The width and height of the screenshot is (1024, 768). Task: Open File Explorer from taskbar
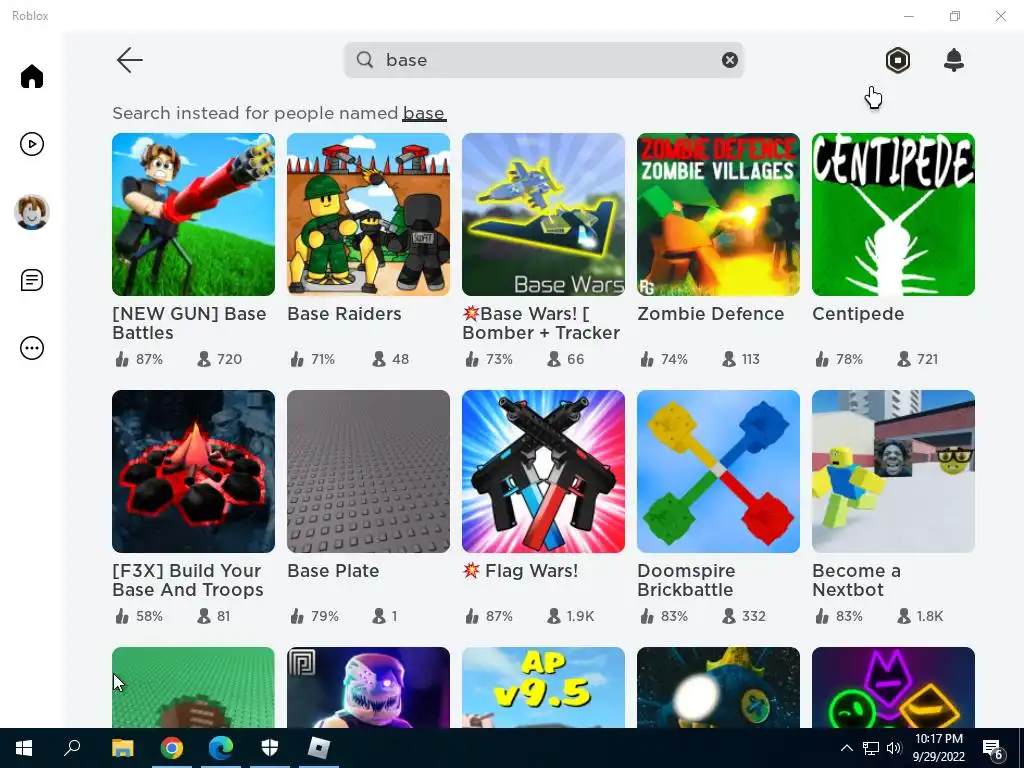122,748
